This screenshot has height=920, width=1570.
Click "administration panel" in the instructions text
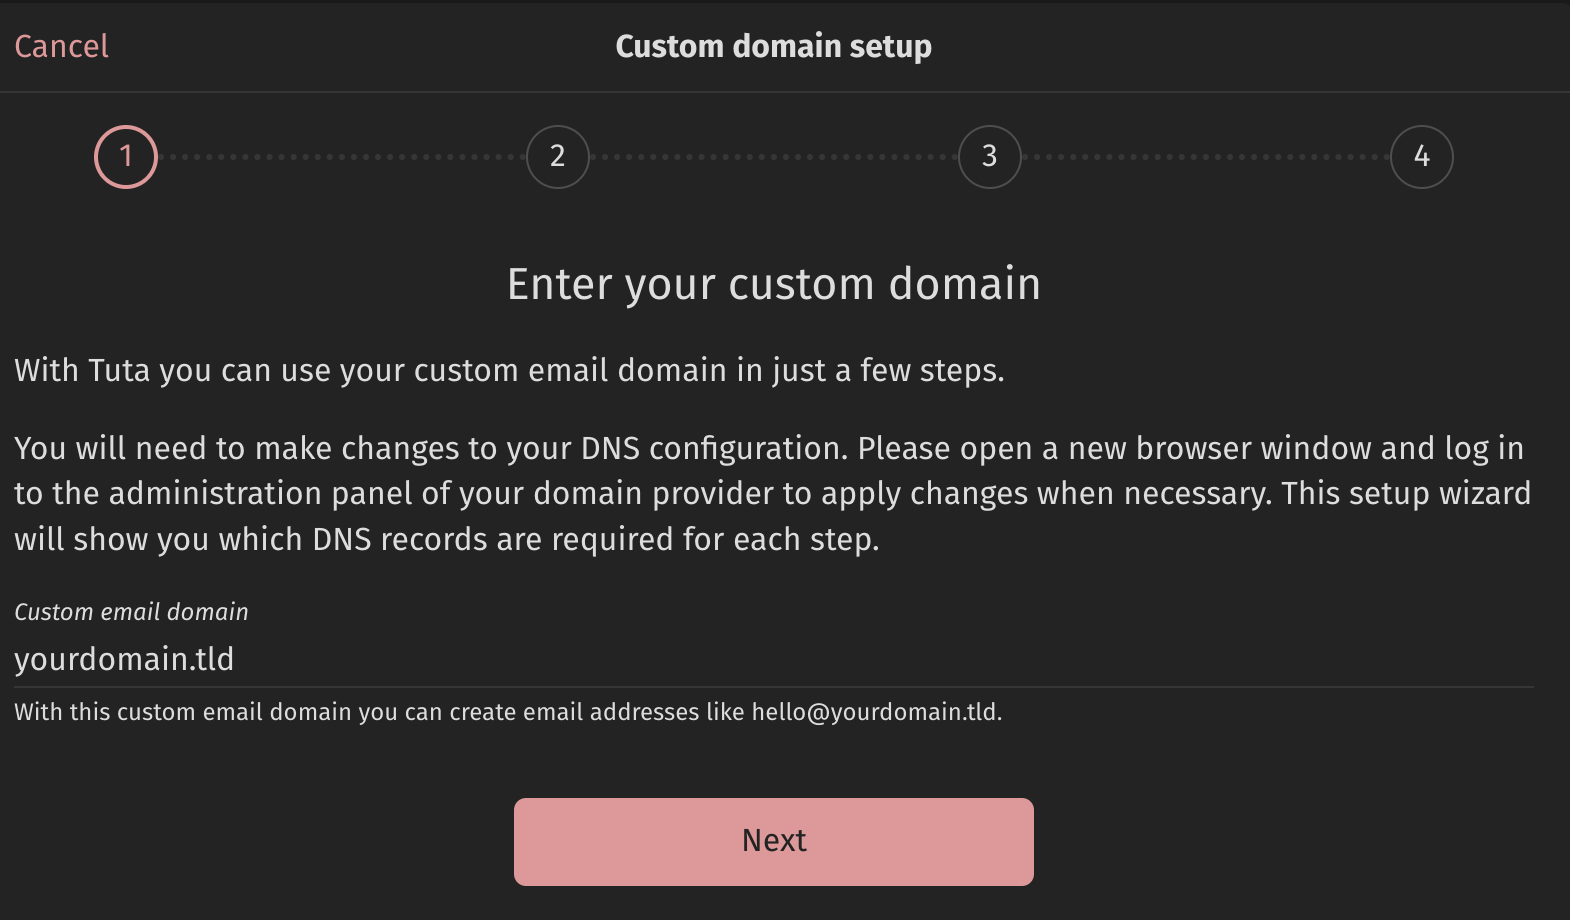[259, 494]
